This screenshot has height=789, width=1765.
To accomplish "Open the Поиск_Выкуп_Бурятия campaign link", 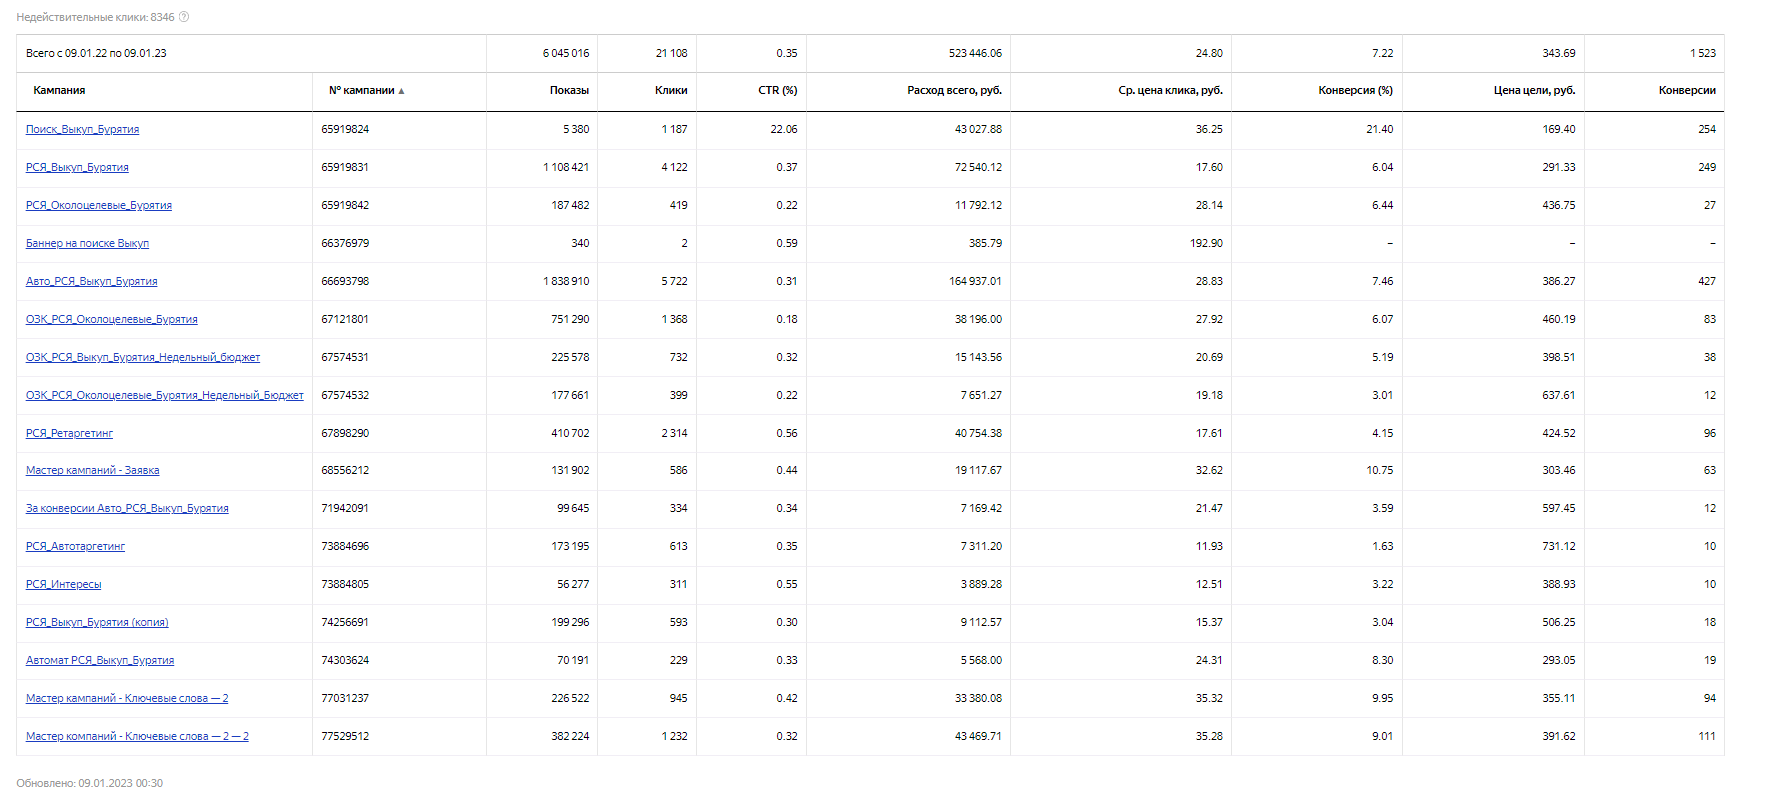I will click(82, 129).
